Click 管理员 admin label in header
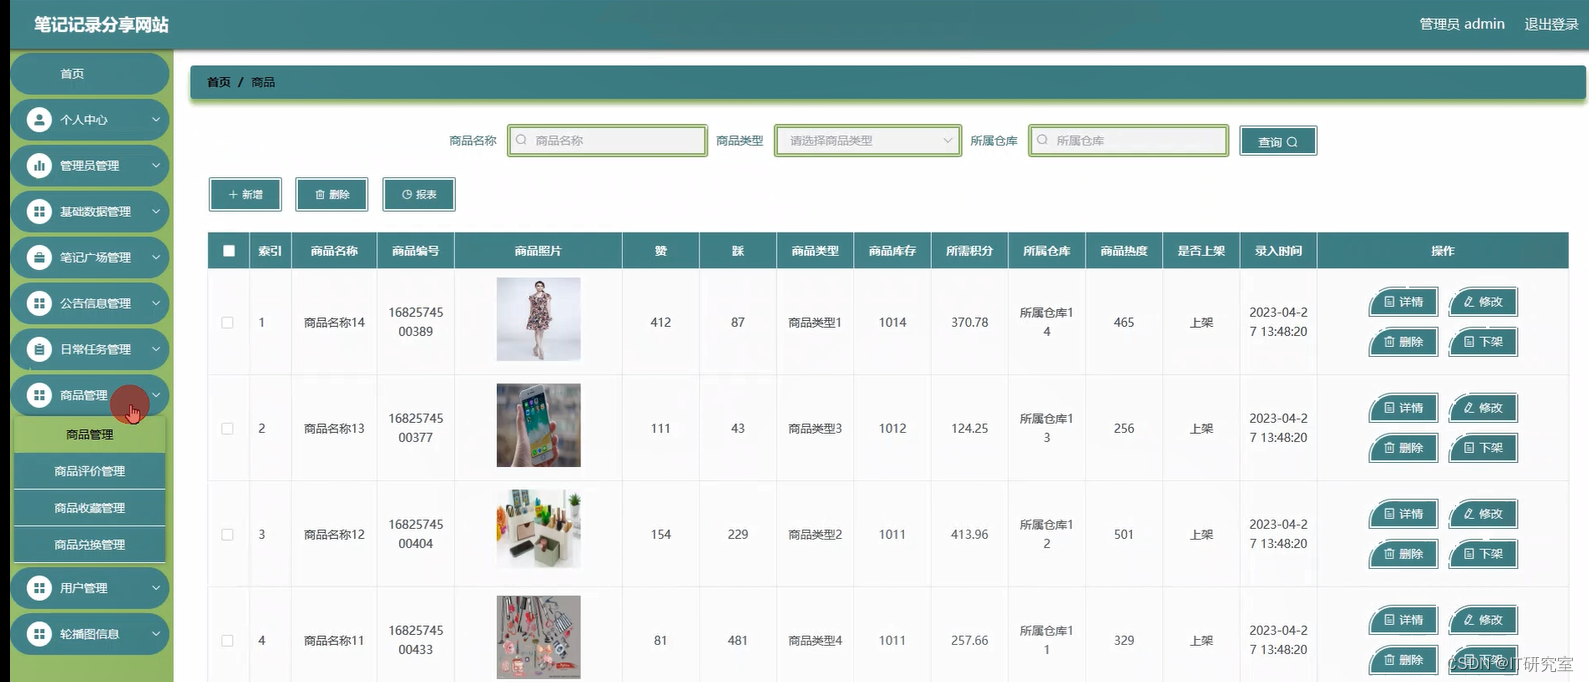The image size is (1589, 682). [1462, 24]
